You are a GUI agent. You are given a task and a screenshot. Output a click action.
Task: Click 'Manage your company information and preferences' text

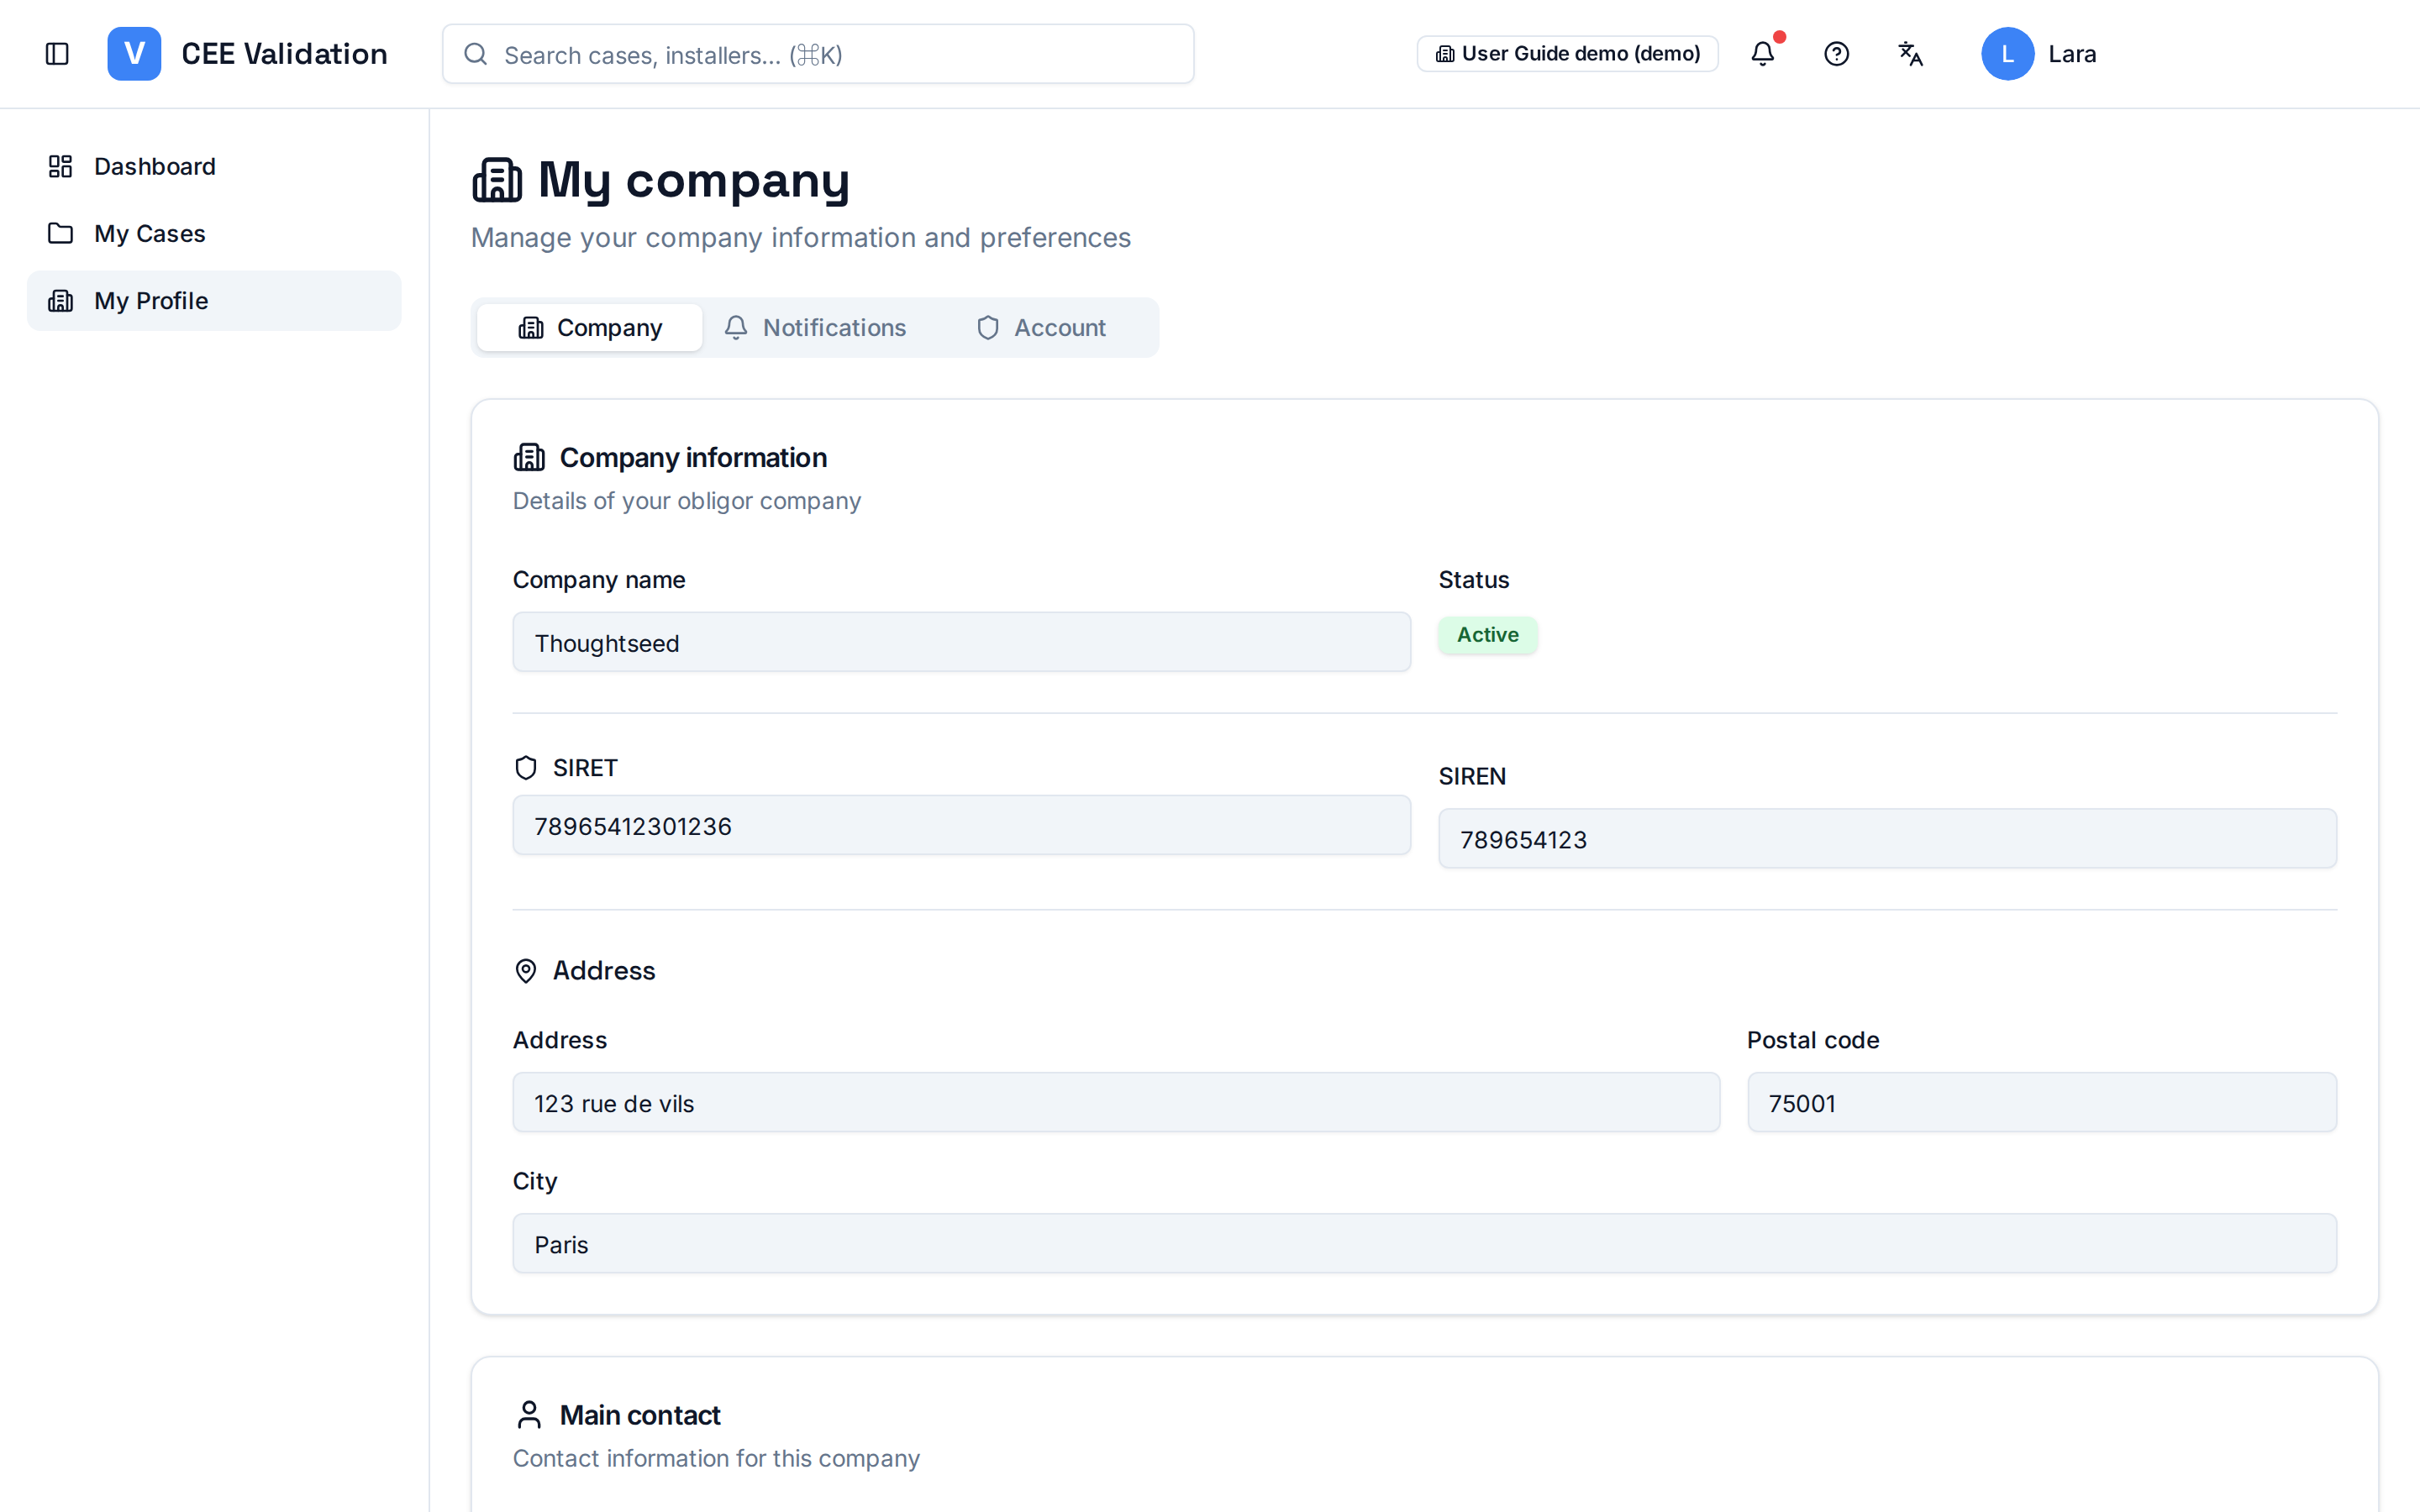pos(801,238)
